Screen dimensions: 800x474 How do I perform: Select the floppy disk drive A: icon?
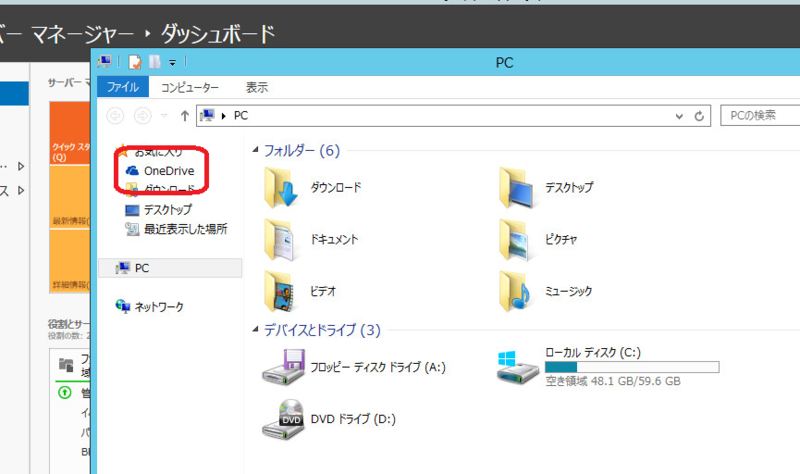point(284,367)
